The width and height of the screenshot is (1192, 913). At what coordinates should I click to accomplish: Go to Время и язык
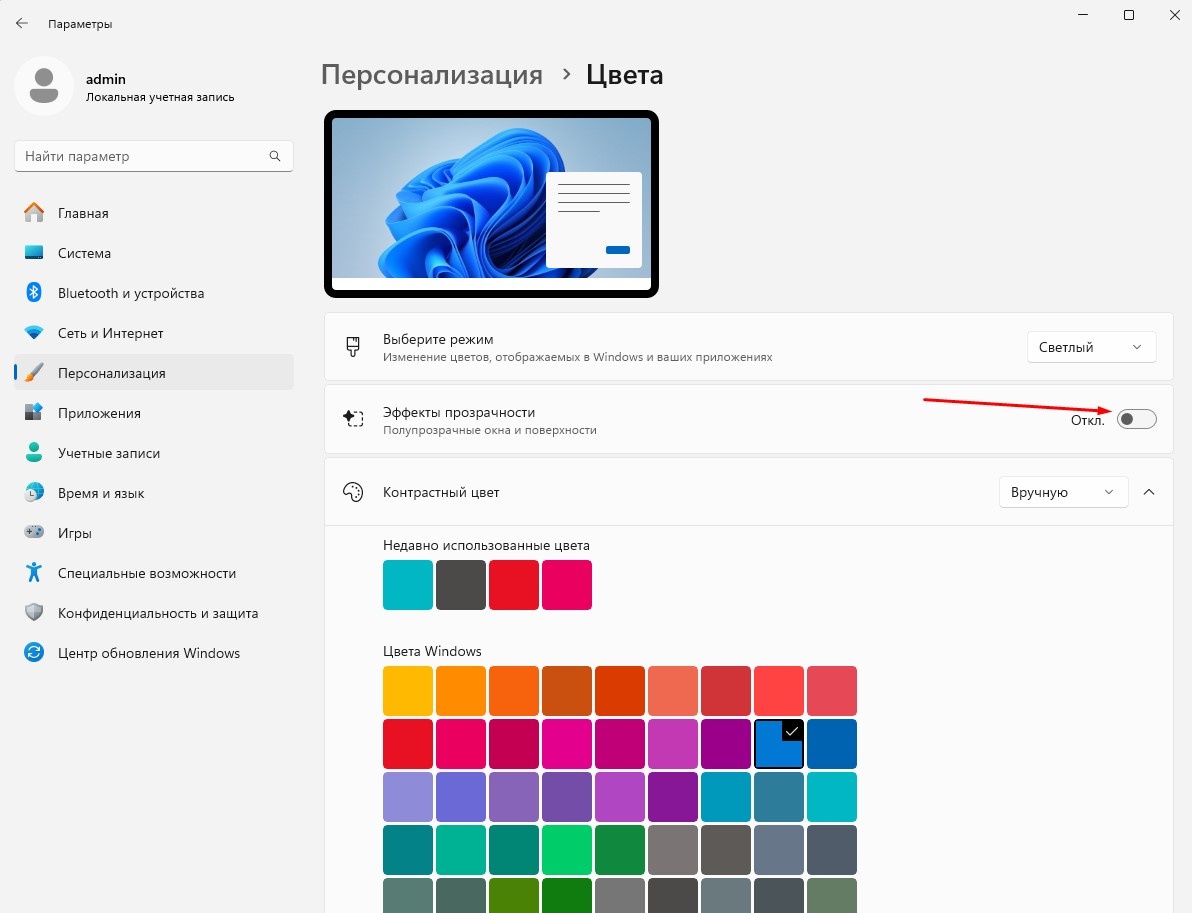point(154,493)
